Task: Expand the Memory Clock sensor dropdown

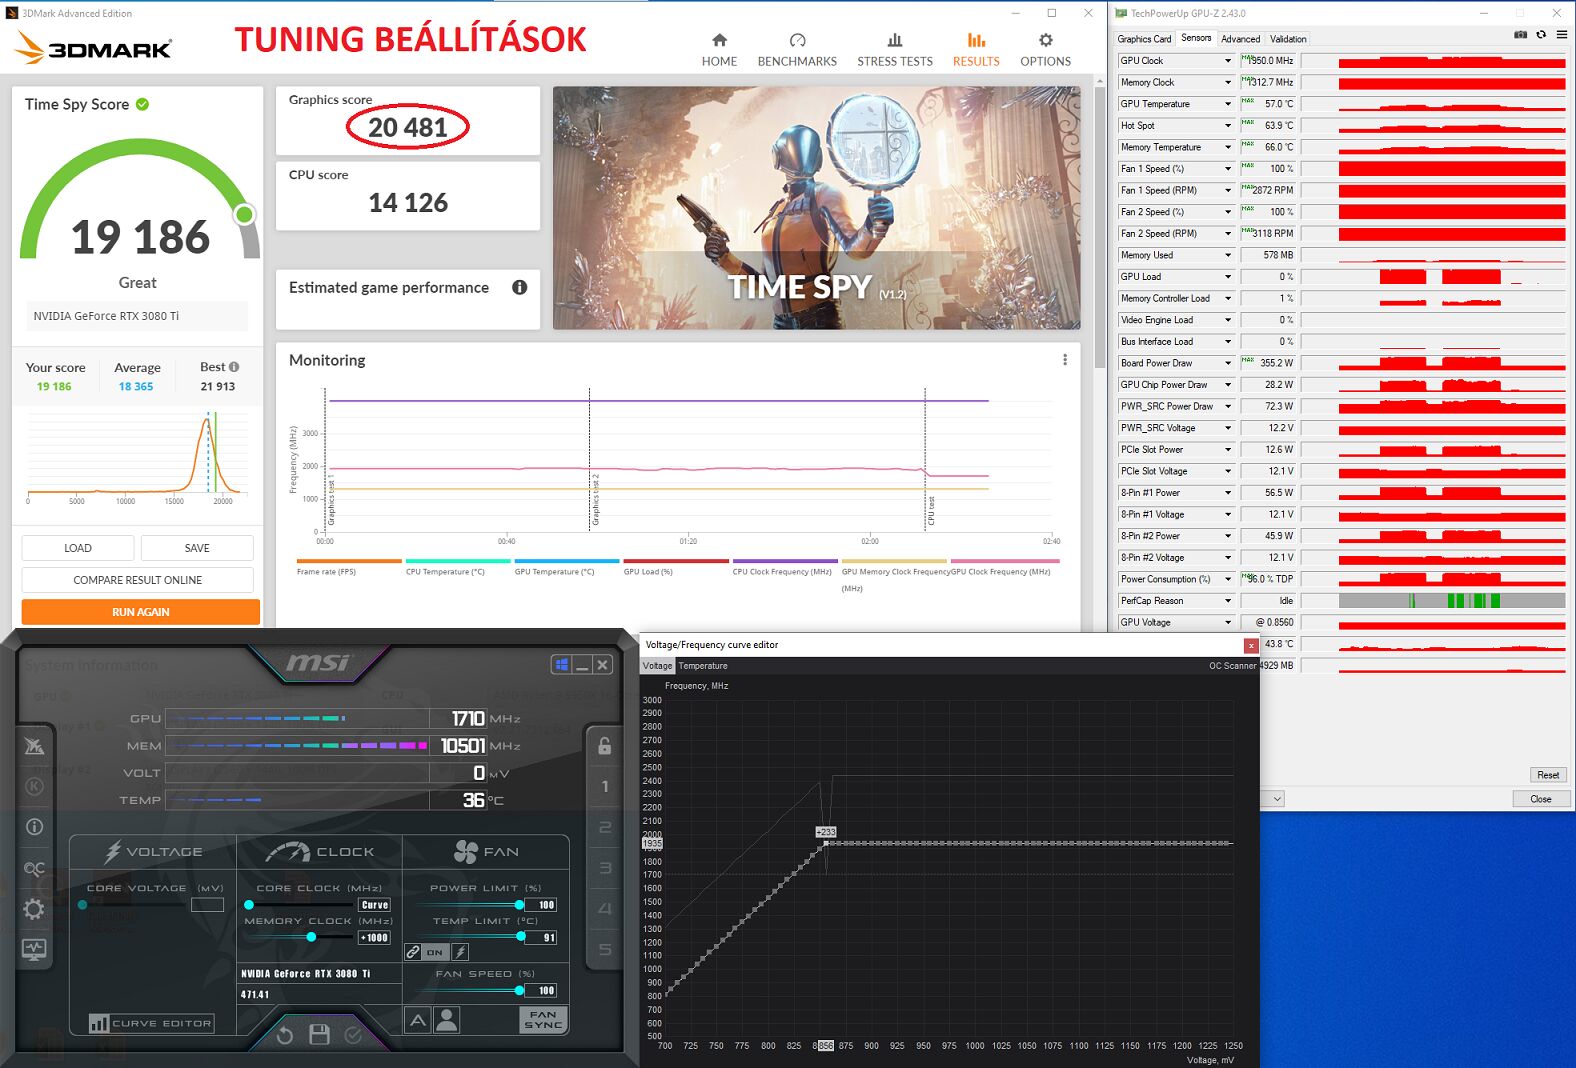Action: (1228, 83)
